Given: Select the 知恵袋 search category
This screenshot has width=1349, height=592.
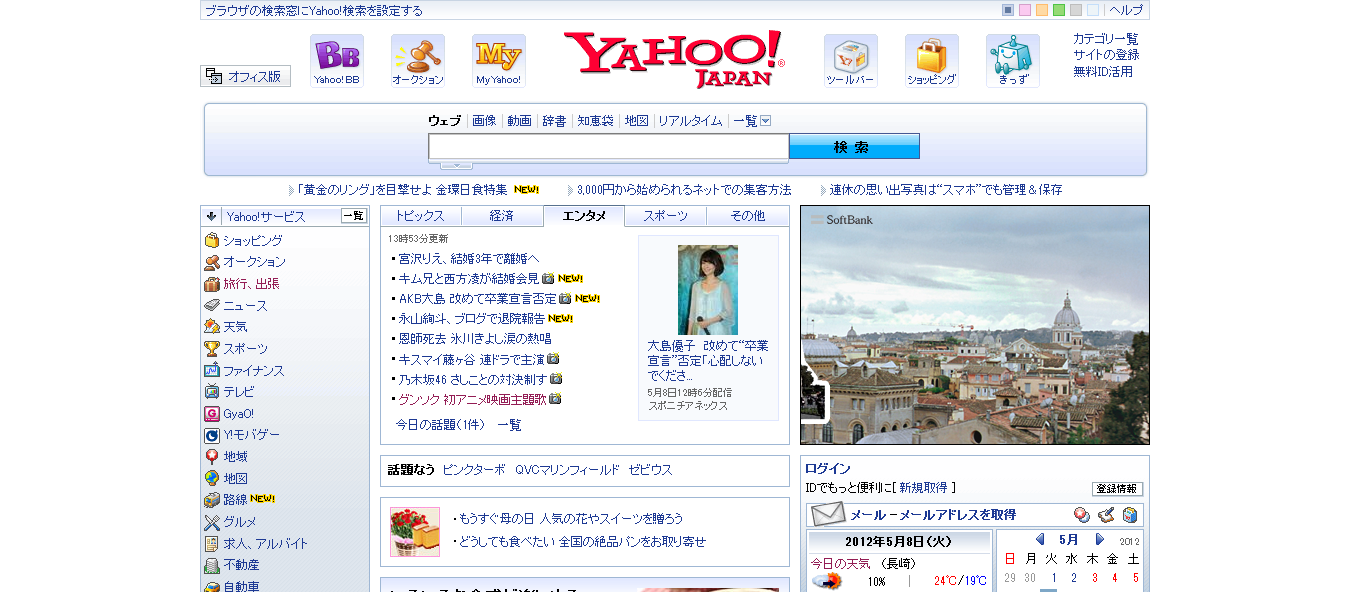Looking at the screenshot, I should pyautogui.click(x=596, y=121).
